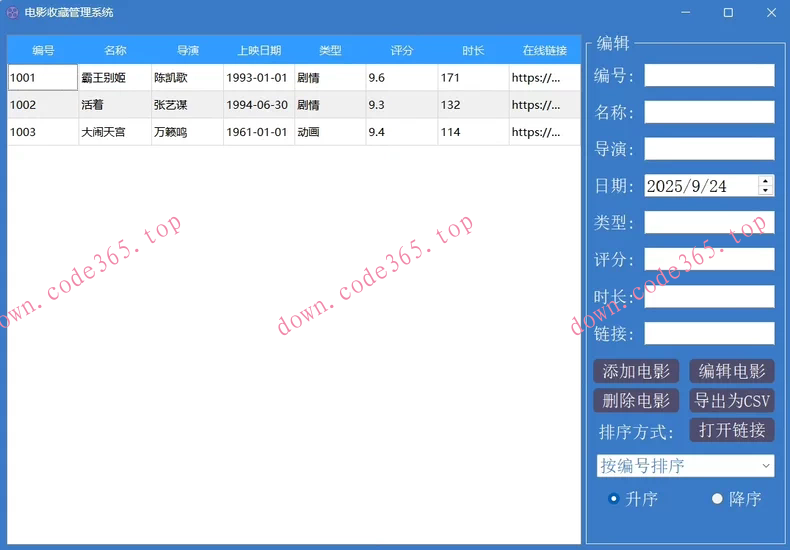
Task: Click the 类型 column header
Action: coord(331,50)
